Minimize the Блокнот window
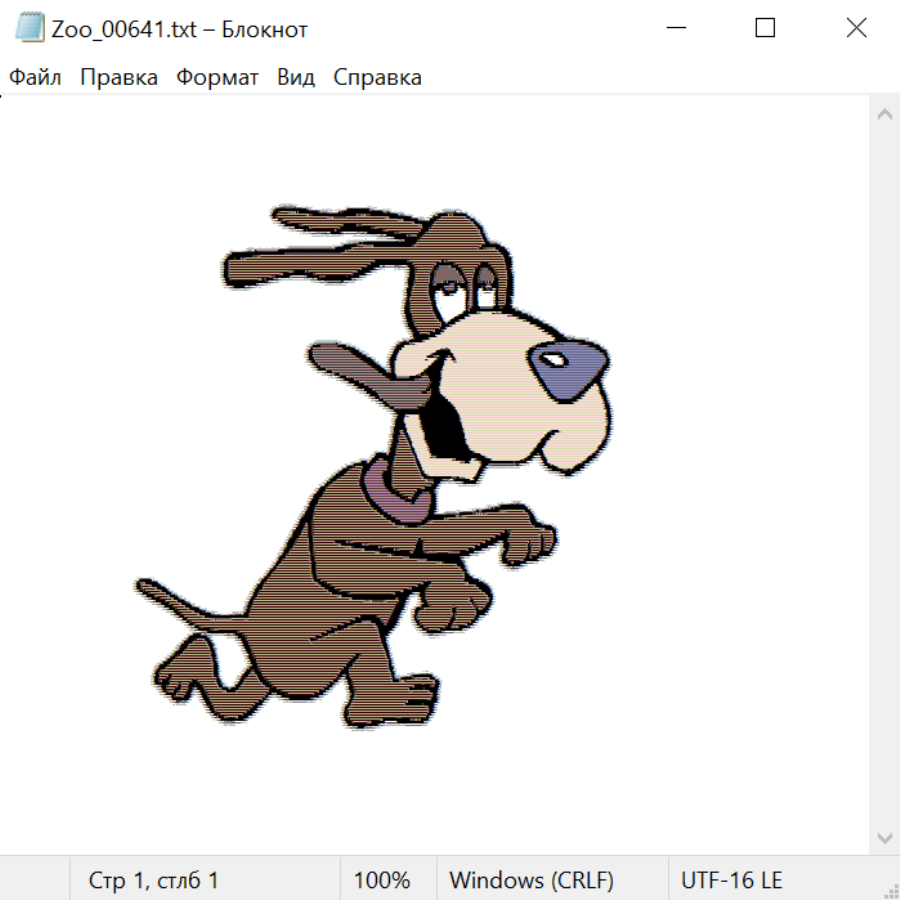Screen dimensions: 900x900 tap(675, 28)
